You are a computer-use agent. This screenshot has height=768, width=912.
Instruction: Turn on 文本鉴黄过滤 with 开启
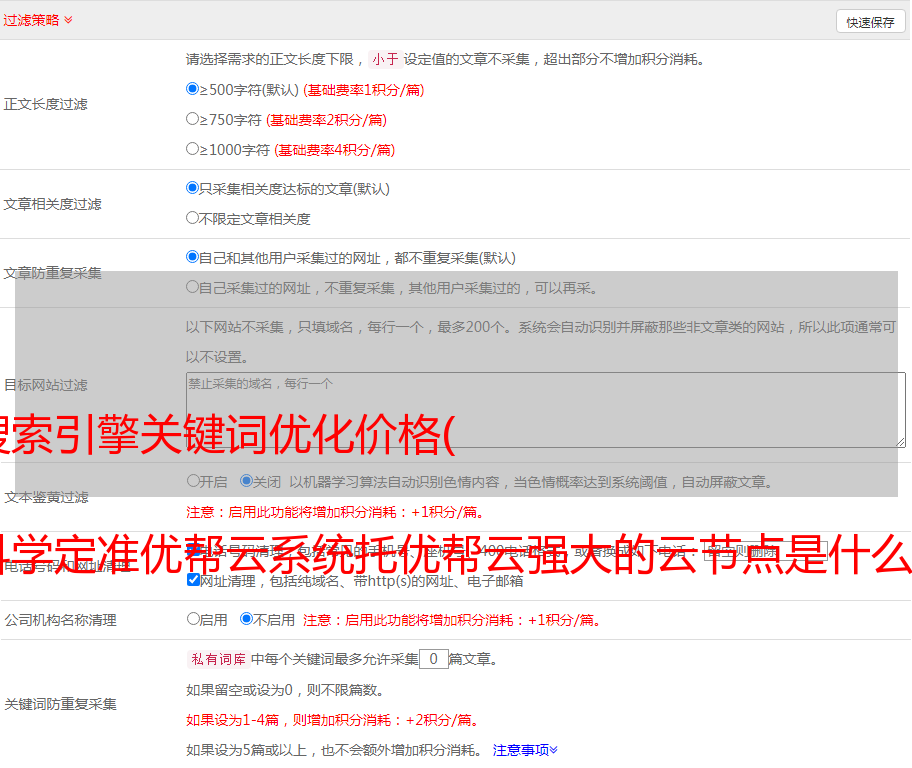coord(193,481)
